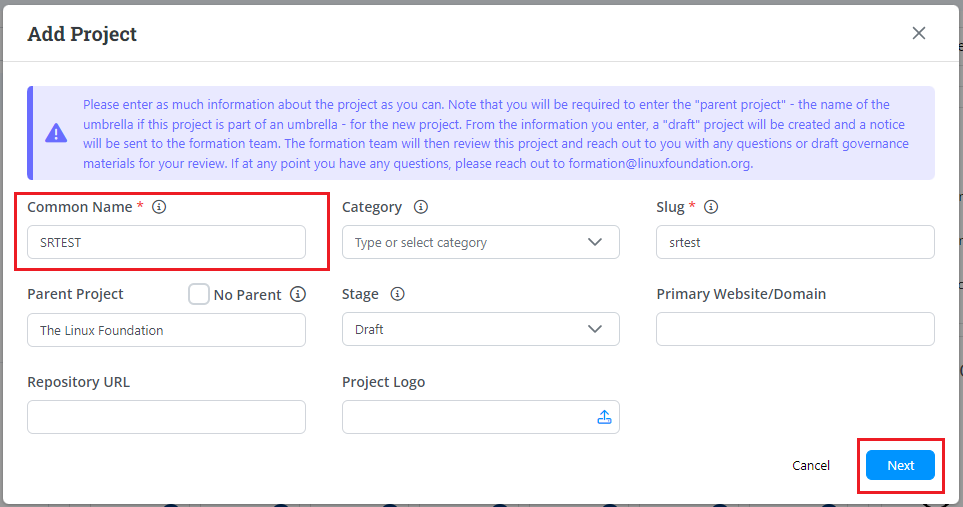Close the Add Project dialog
Image resolution: width=963 pixels, height=507 pixels.
click(919, 33)
